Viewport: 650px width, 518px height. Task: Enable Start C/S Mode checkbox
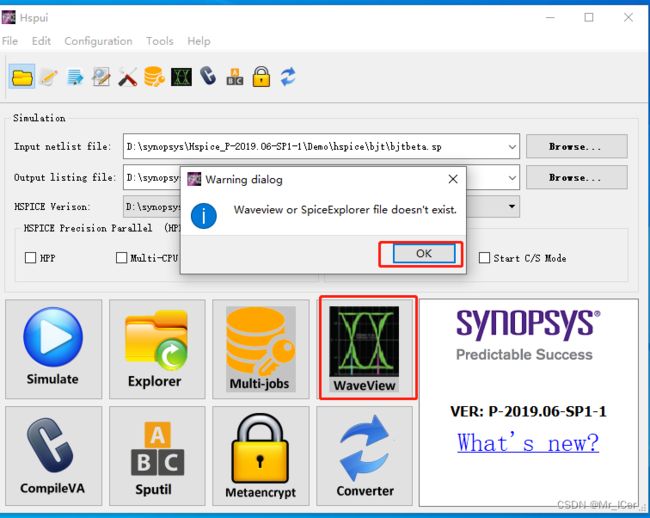484,258
